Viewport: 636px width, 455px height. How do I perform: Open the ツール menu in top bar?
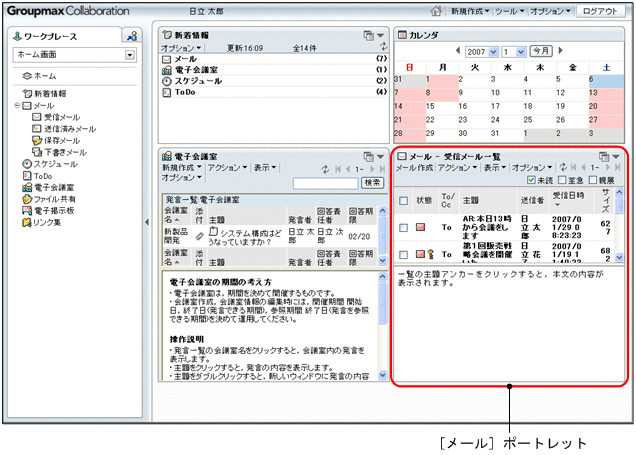[x=509, y=11]
